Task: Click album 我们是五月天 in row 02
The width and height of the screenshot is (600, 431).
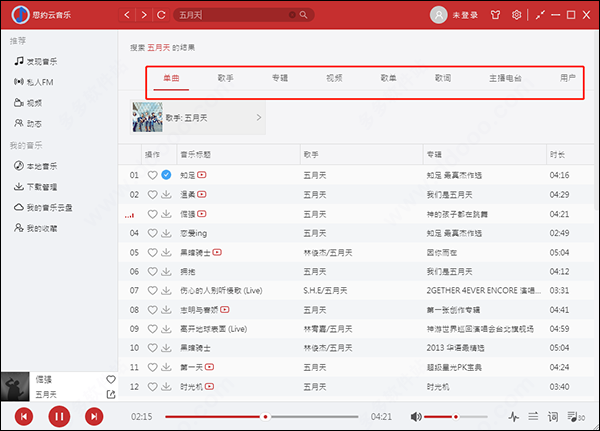Action: click(x=450, y=195)
